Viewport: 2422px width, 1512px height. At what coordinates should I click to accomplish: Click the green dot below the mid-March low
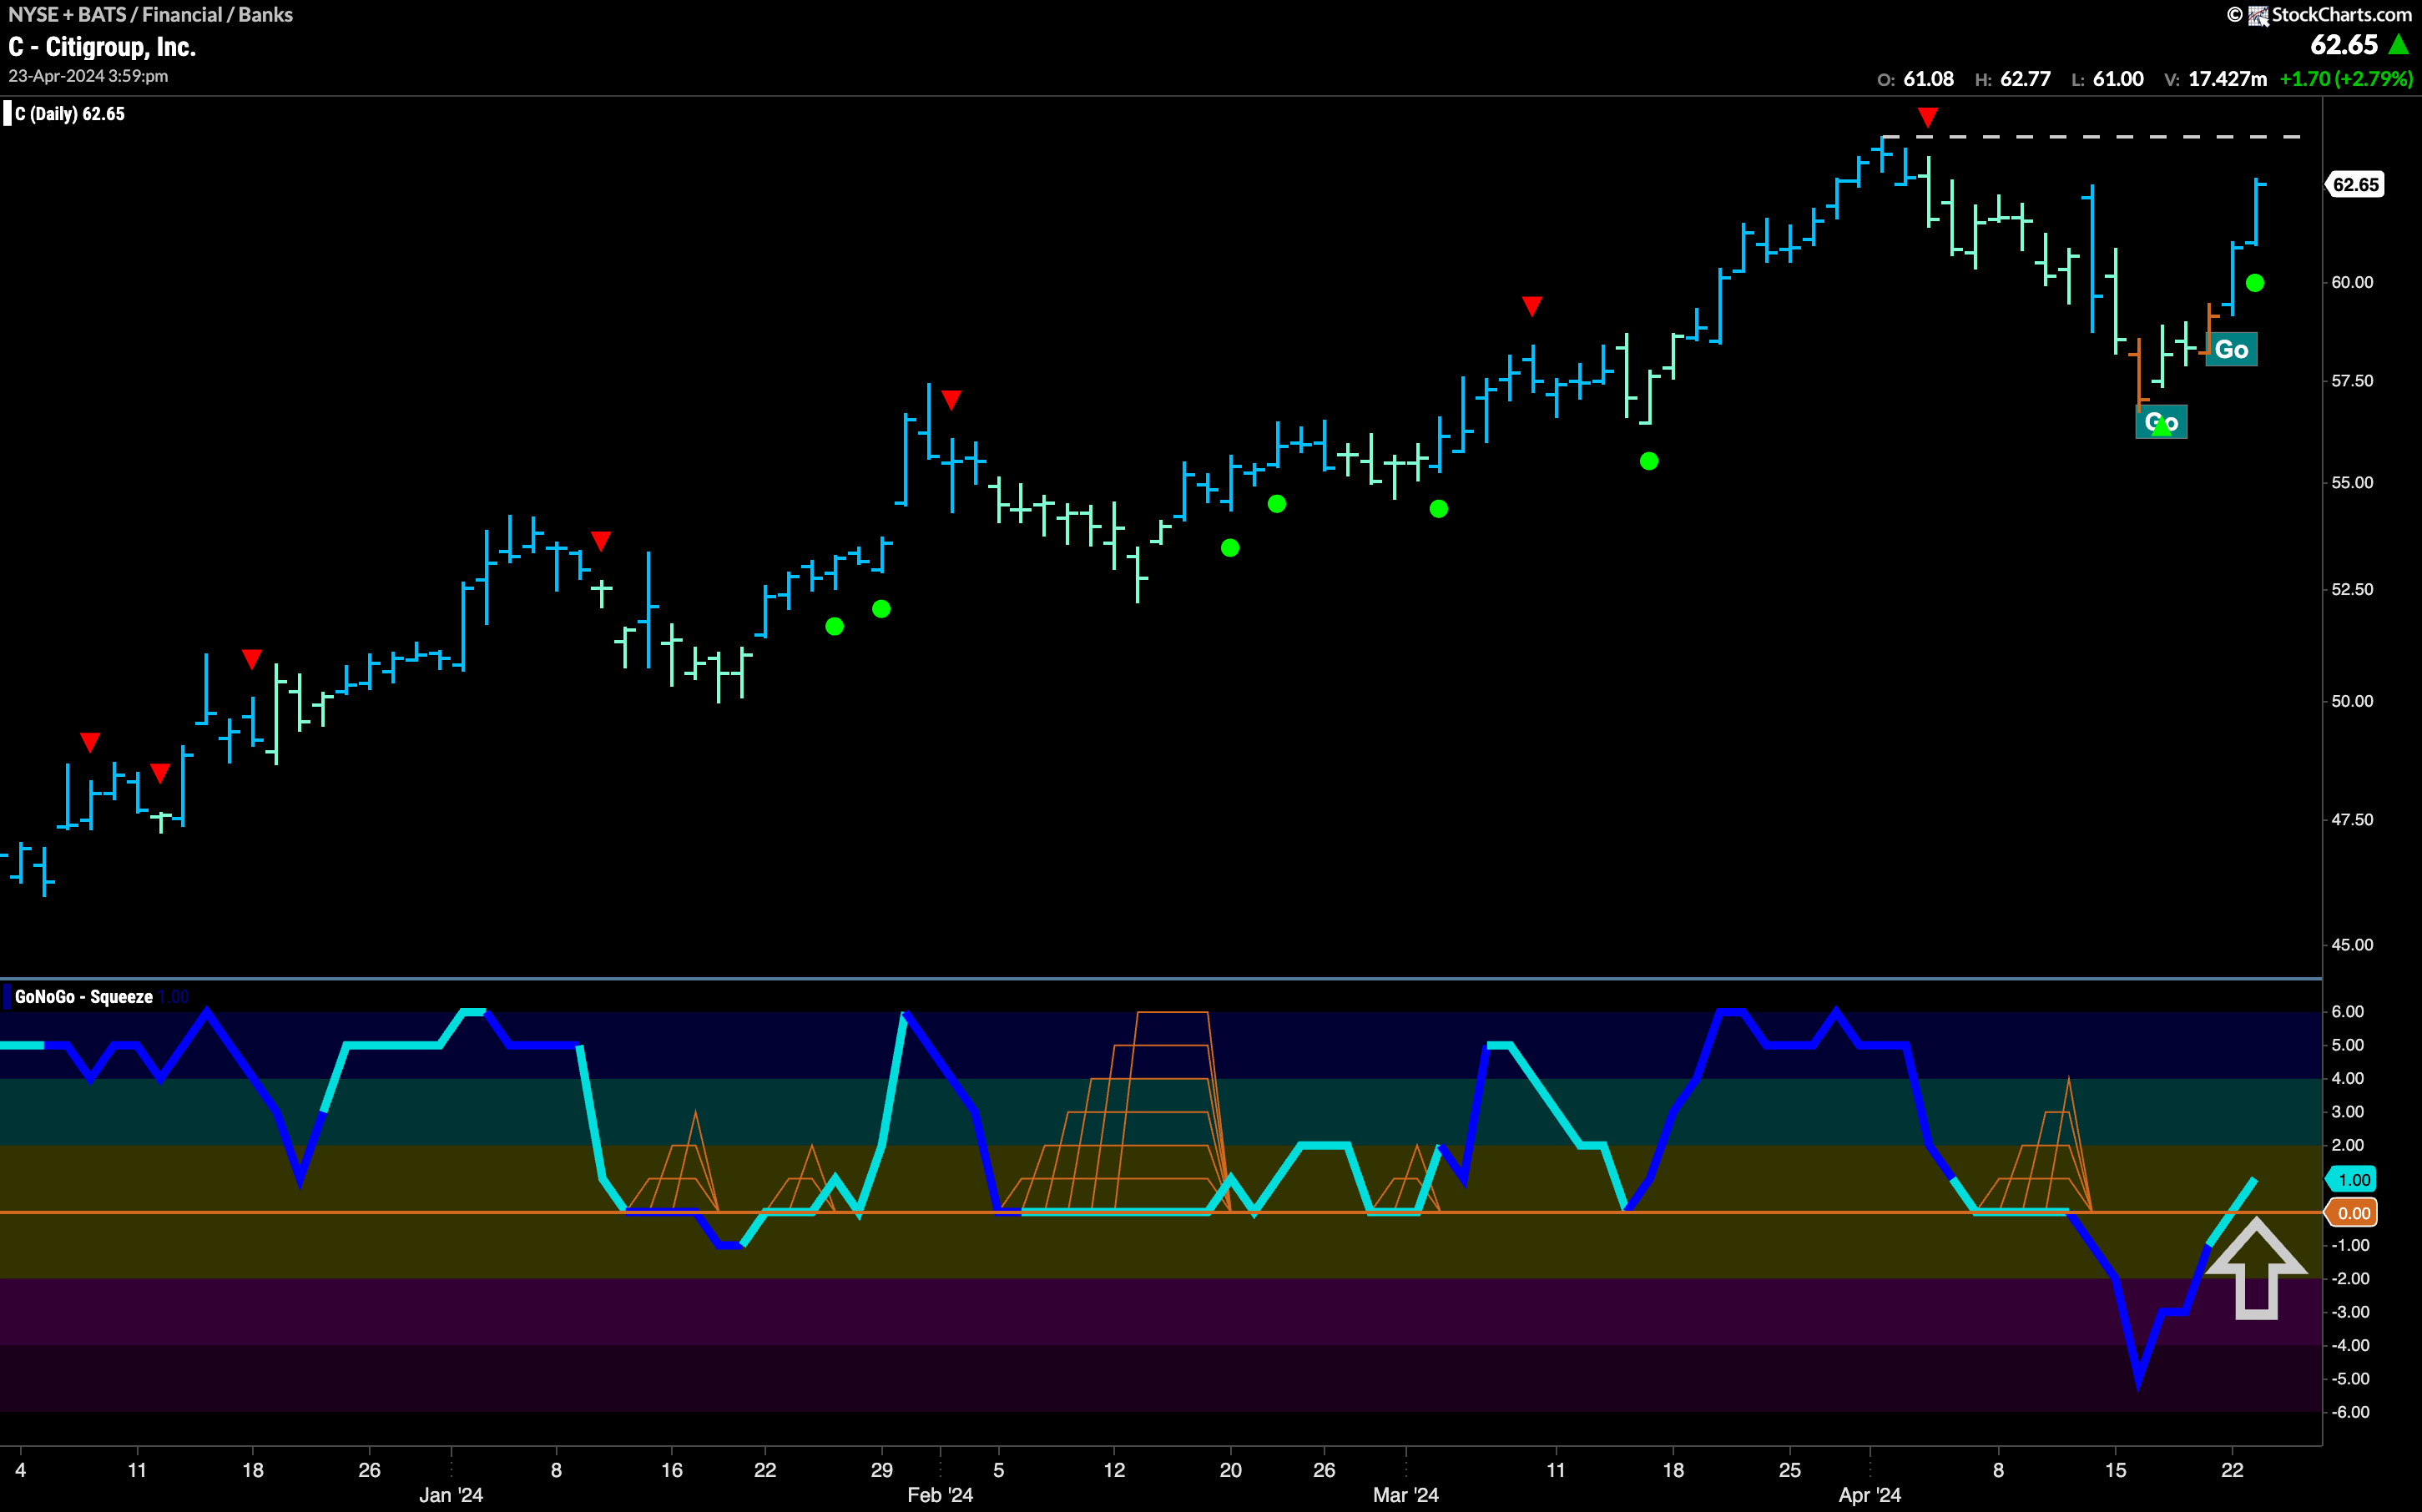coord(1649,461)
